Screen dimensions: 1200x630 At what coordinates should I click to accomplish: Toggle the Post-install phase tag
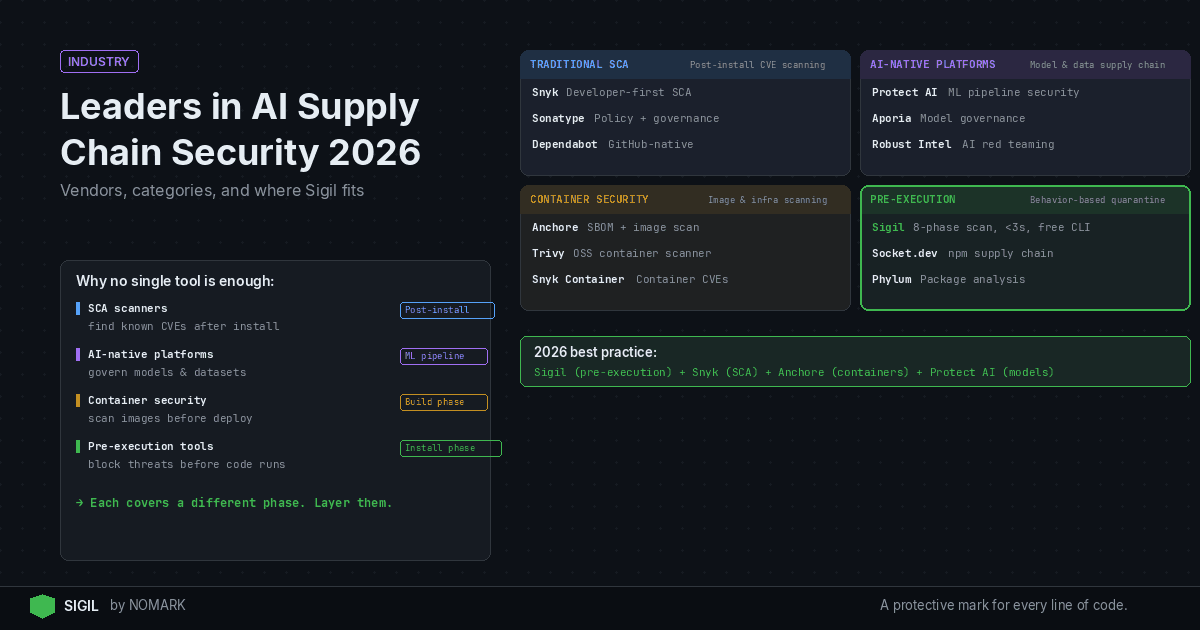[447, 310]
